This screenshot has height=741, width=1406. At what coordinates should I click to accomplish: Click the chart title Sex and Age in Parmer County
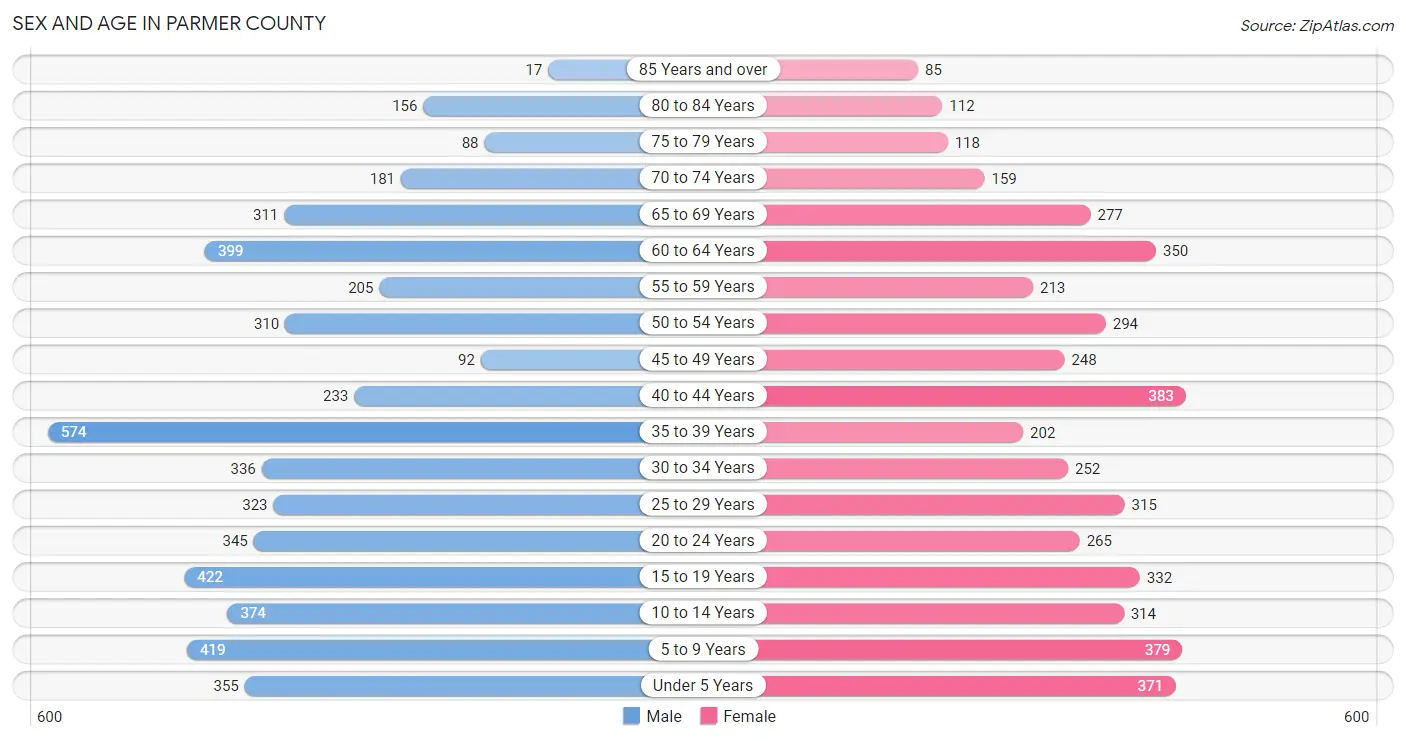(x=169, y=23)
